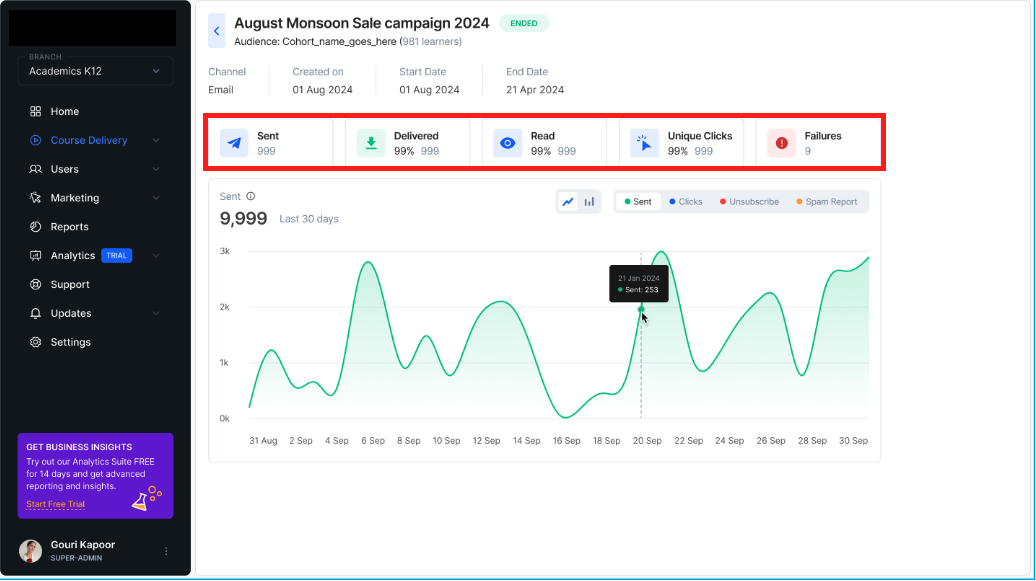This screenshot has width=1036, height=581.
Task: Open Reports in the sidebar
Action: point(69,227)
